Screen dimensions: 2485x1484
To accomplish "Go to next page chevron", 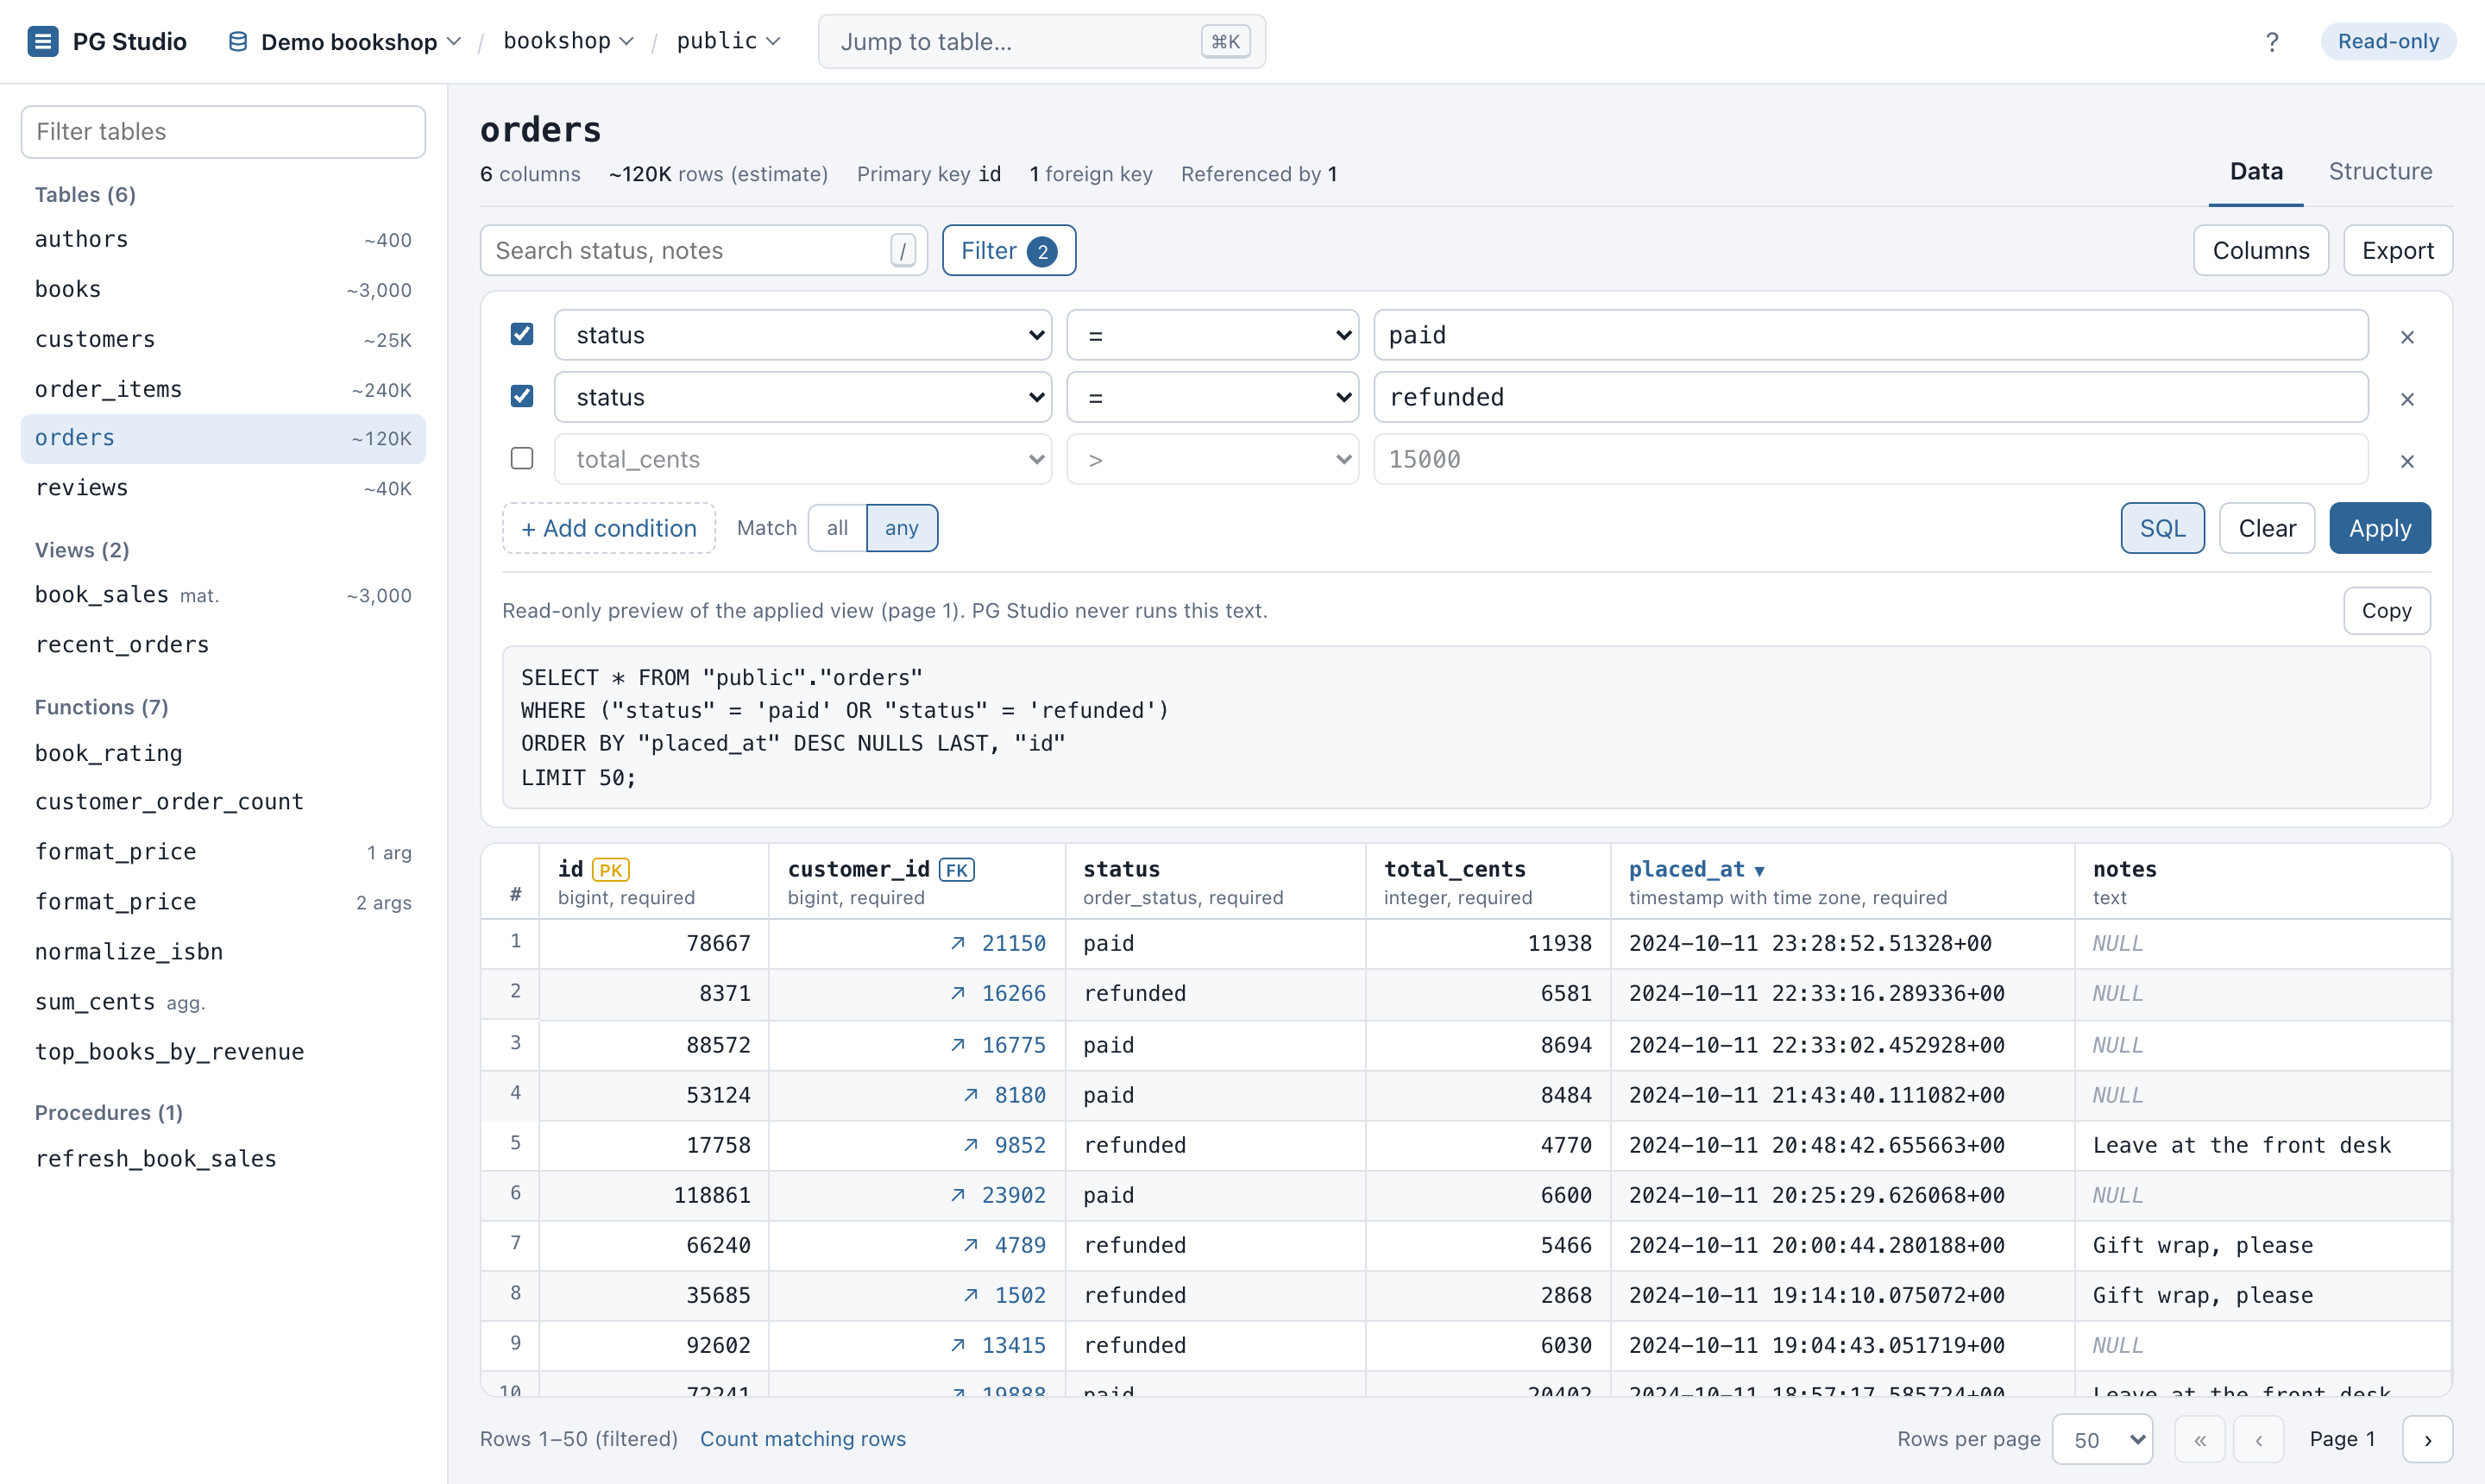I will click(2428, 1439).
